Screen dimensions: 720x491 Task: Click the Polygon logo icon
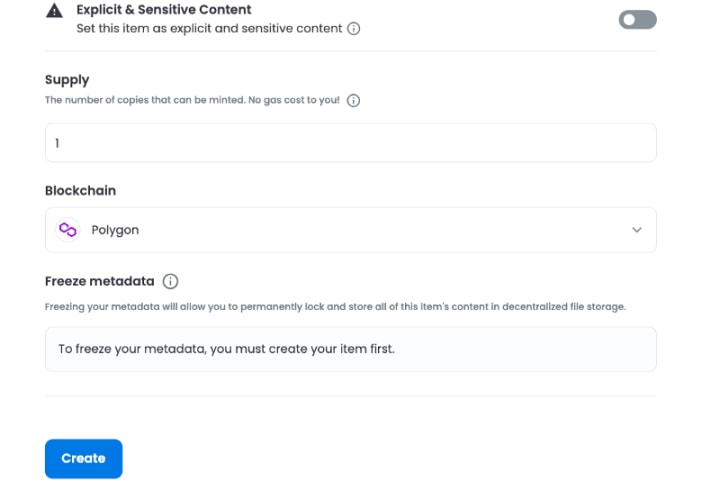click(x=68, y=230)
